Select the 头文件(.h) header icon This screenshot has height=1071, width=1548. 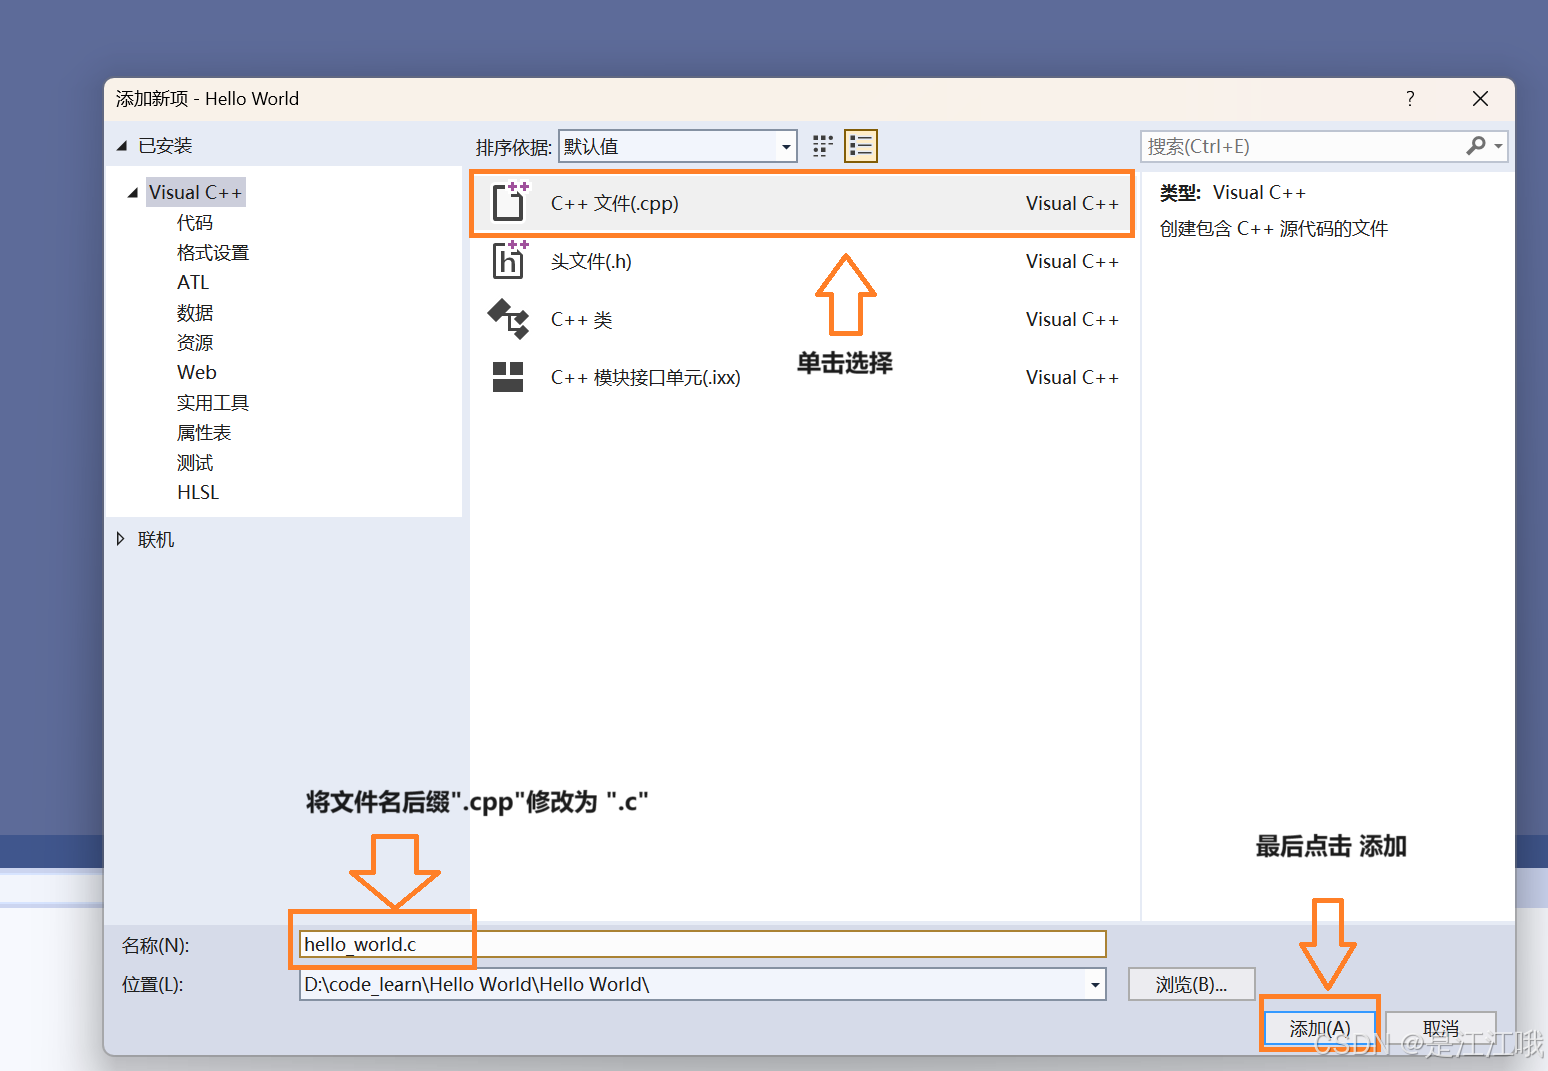[x=509, y=260]
